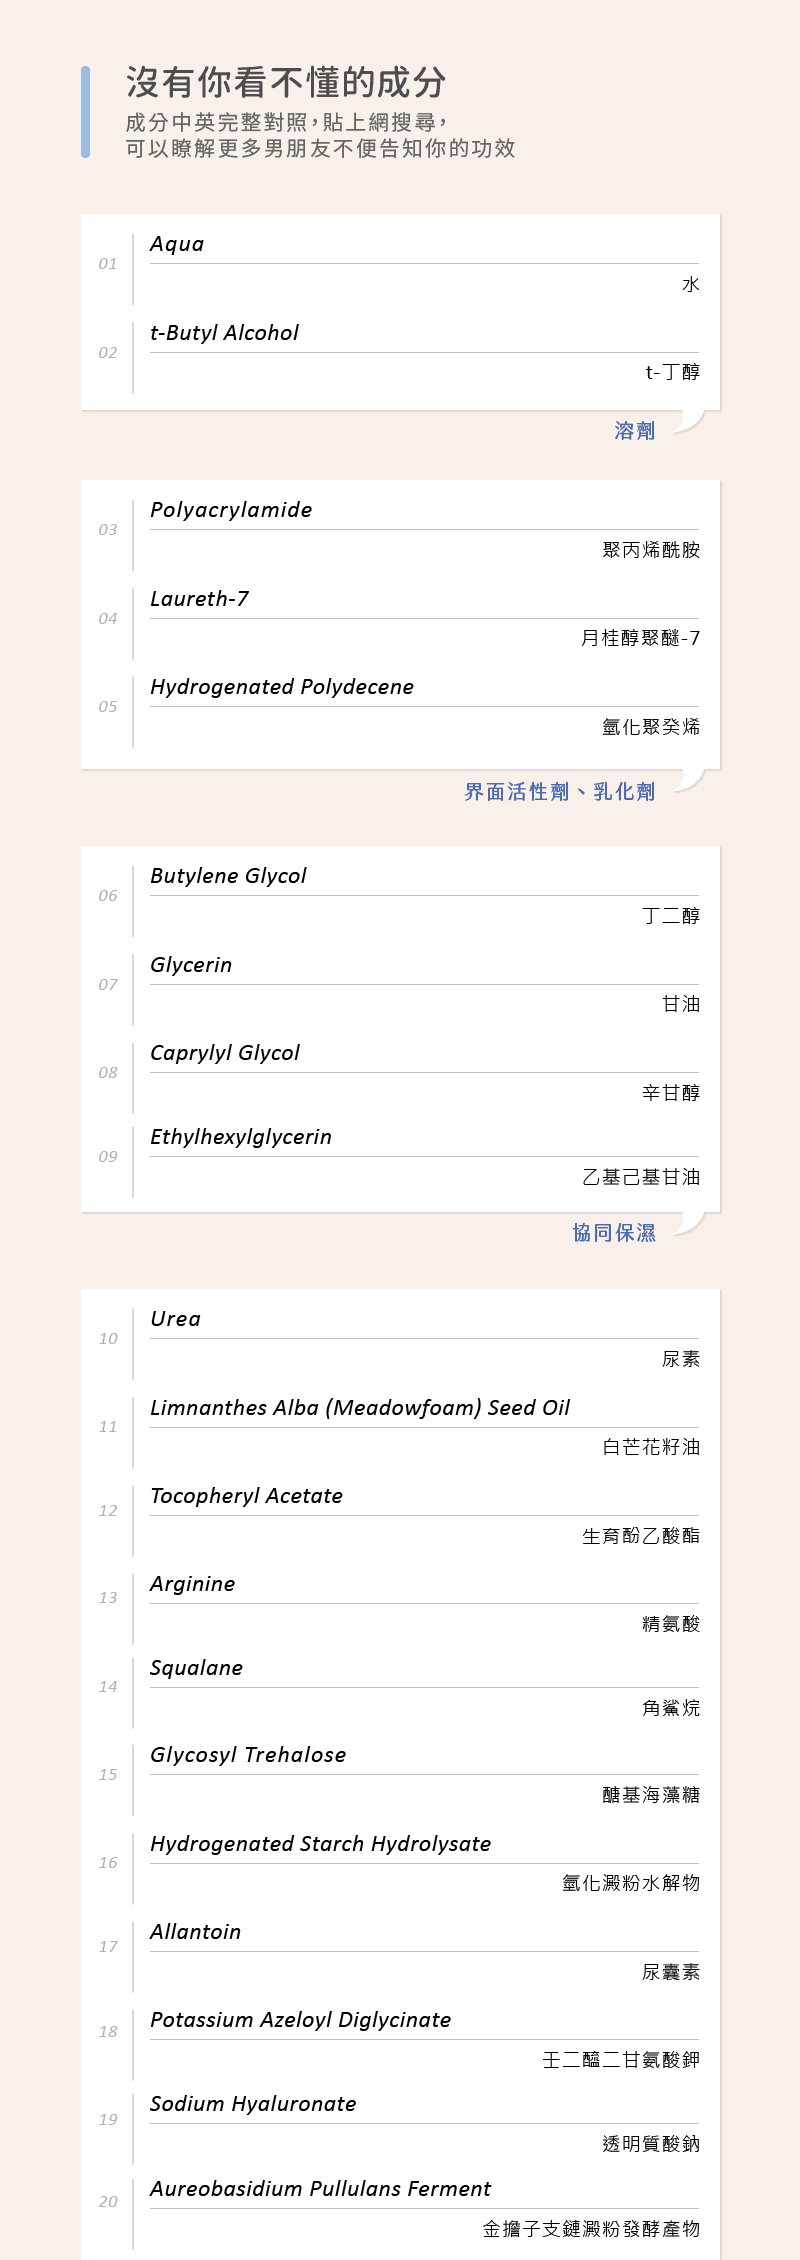Screen dimensions: 800x2260
Task: Click the Chinese name 月桂醇聚醚-7
Action: point(640,638)
